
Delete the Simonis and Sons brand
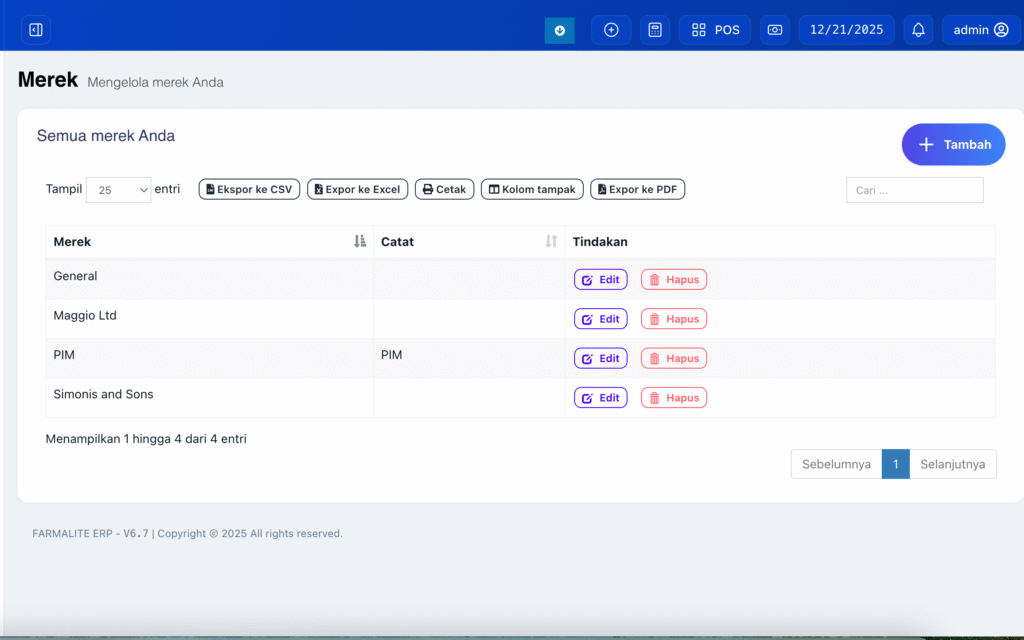pos(673,398)
